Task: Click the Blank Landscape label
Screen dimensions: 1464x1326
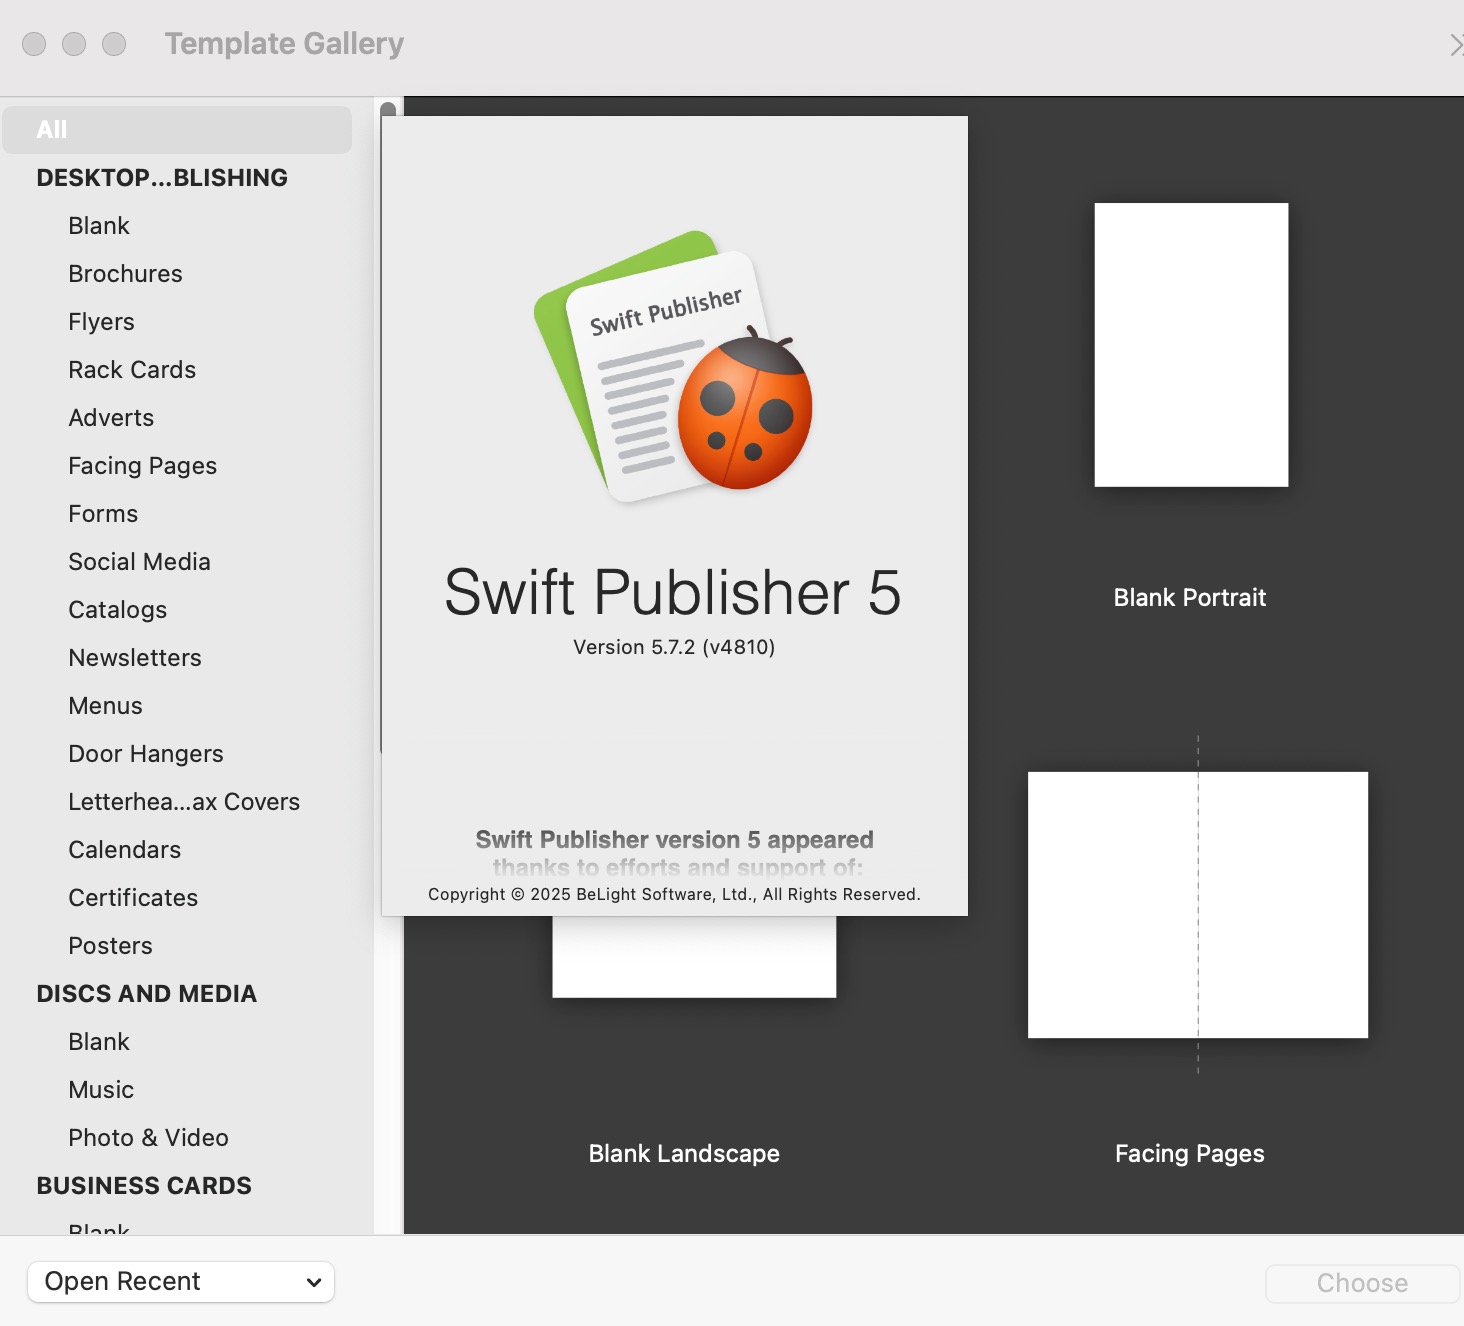Action: pos(684,1154)
